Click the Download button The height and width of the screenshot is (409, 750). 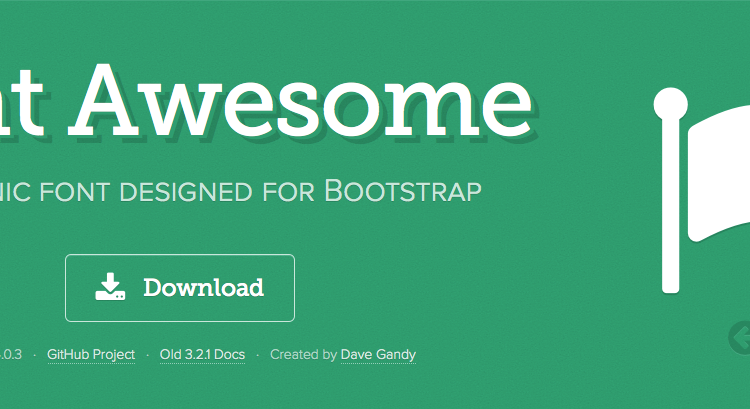(x=180, y=288)
